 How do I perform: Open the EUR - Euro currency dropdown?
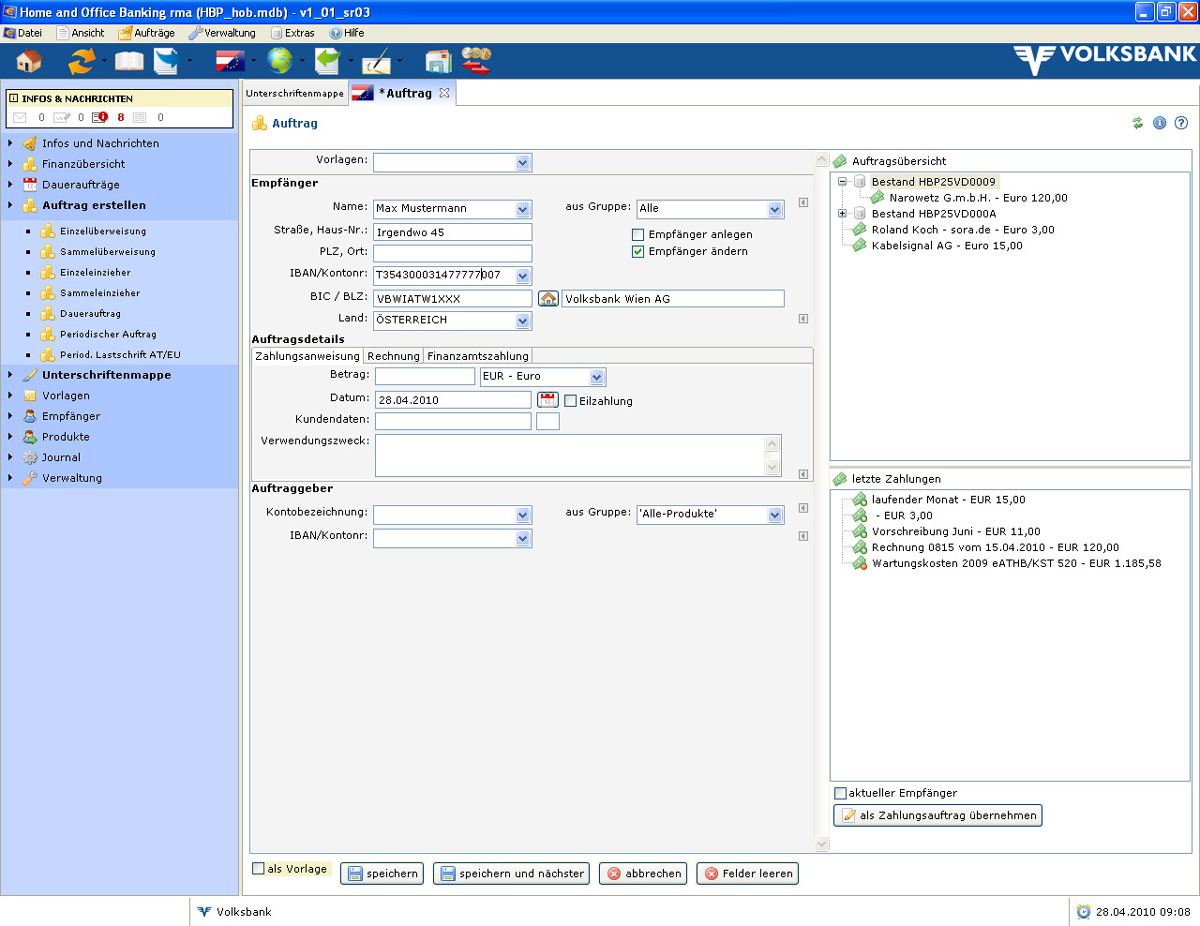pyautogui.click(x=597, y=377)
